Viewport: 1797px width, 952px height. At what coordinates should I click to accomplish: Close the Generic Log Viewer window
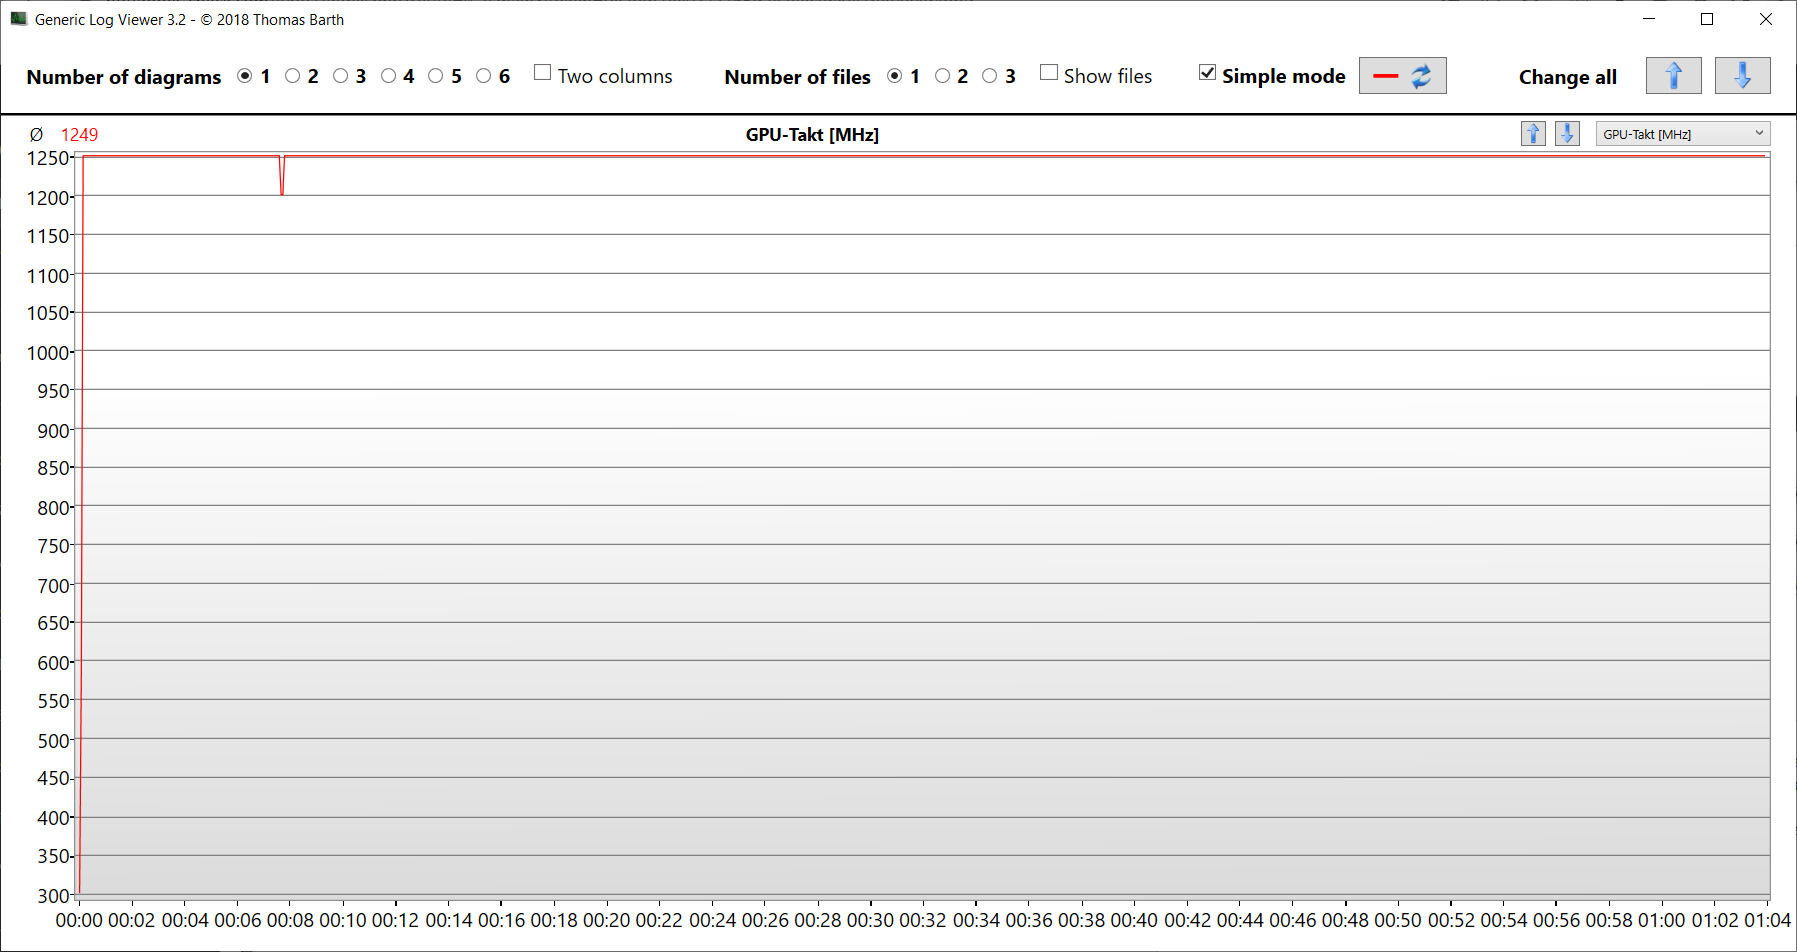(1766, 19)
